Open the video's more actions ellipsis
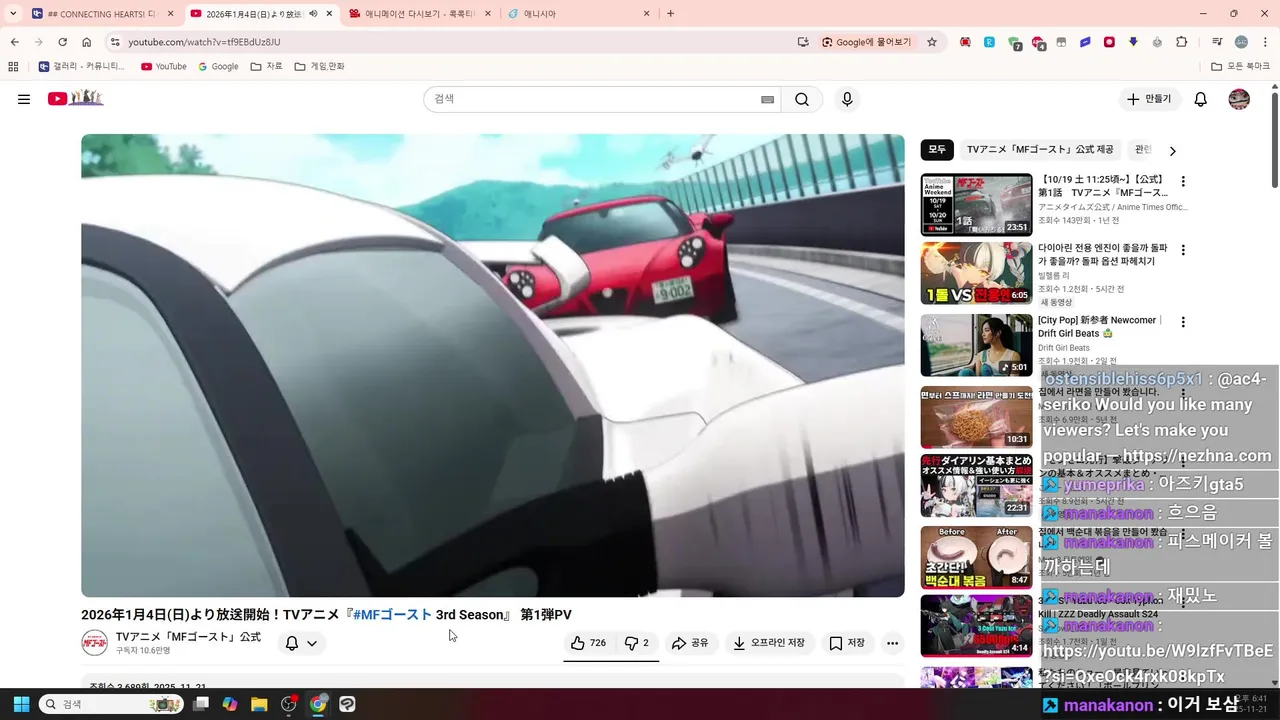The height and width of the screenshot is (720, 1280). click(x=892, y=643)
